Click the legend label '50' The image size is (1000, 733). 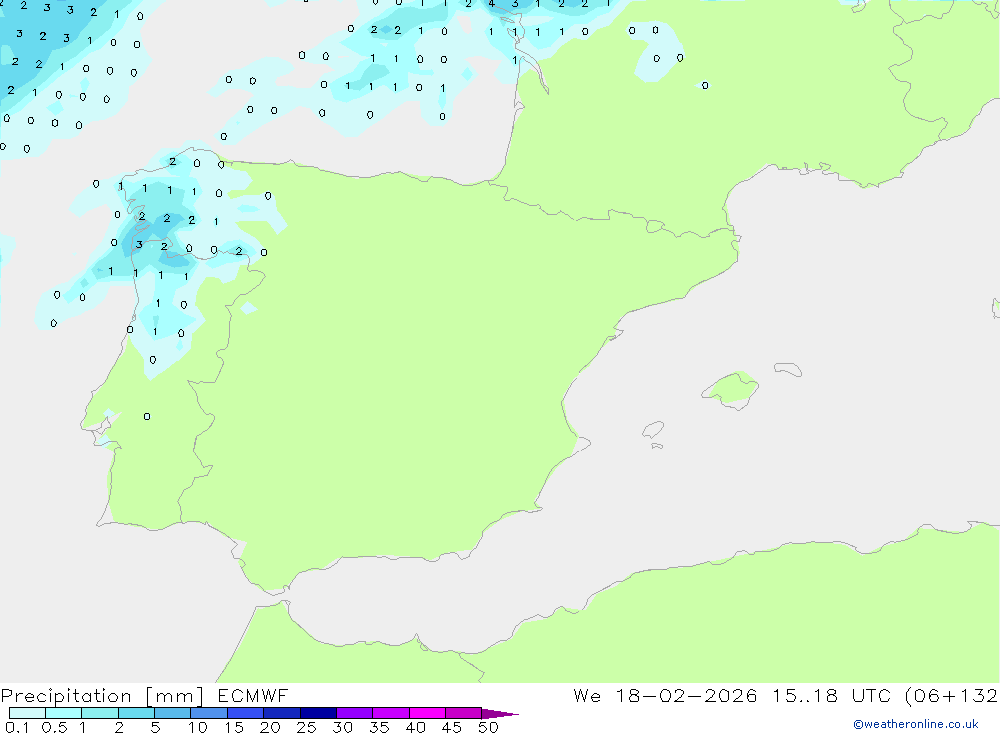click(488, 727)
